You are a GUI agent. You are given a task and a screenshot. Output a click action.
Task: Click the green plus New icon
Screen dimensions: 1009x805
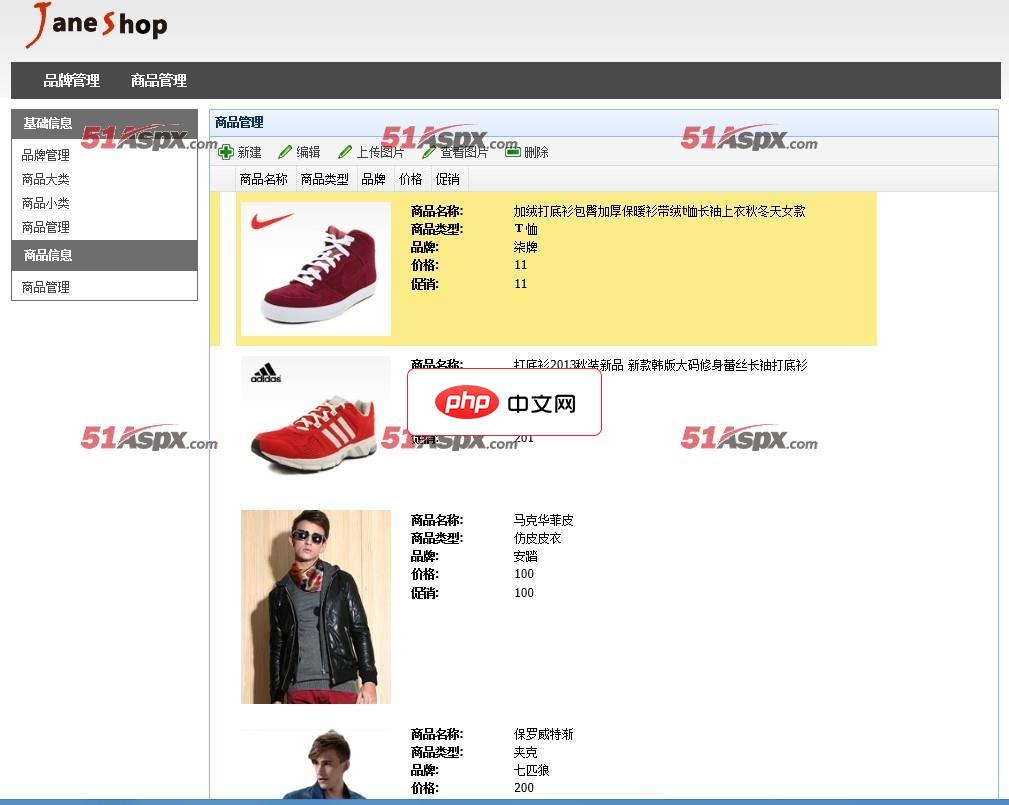pyautogui.click(x=226, y=152)
